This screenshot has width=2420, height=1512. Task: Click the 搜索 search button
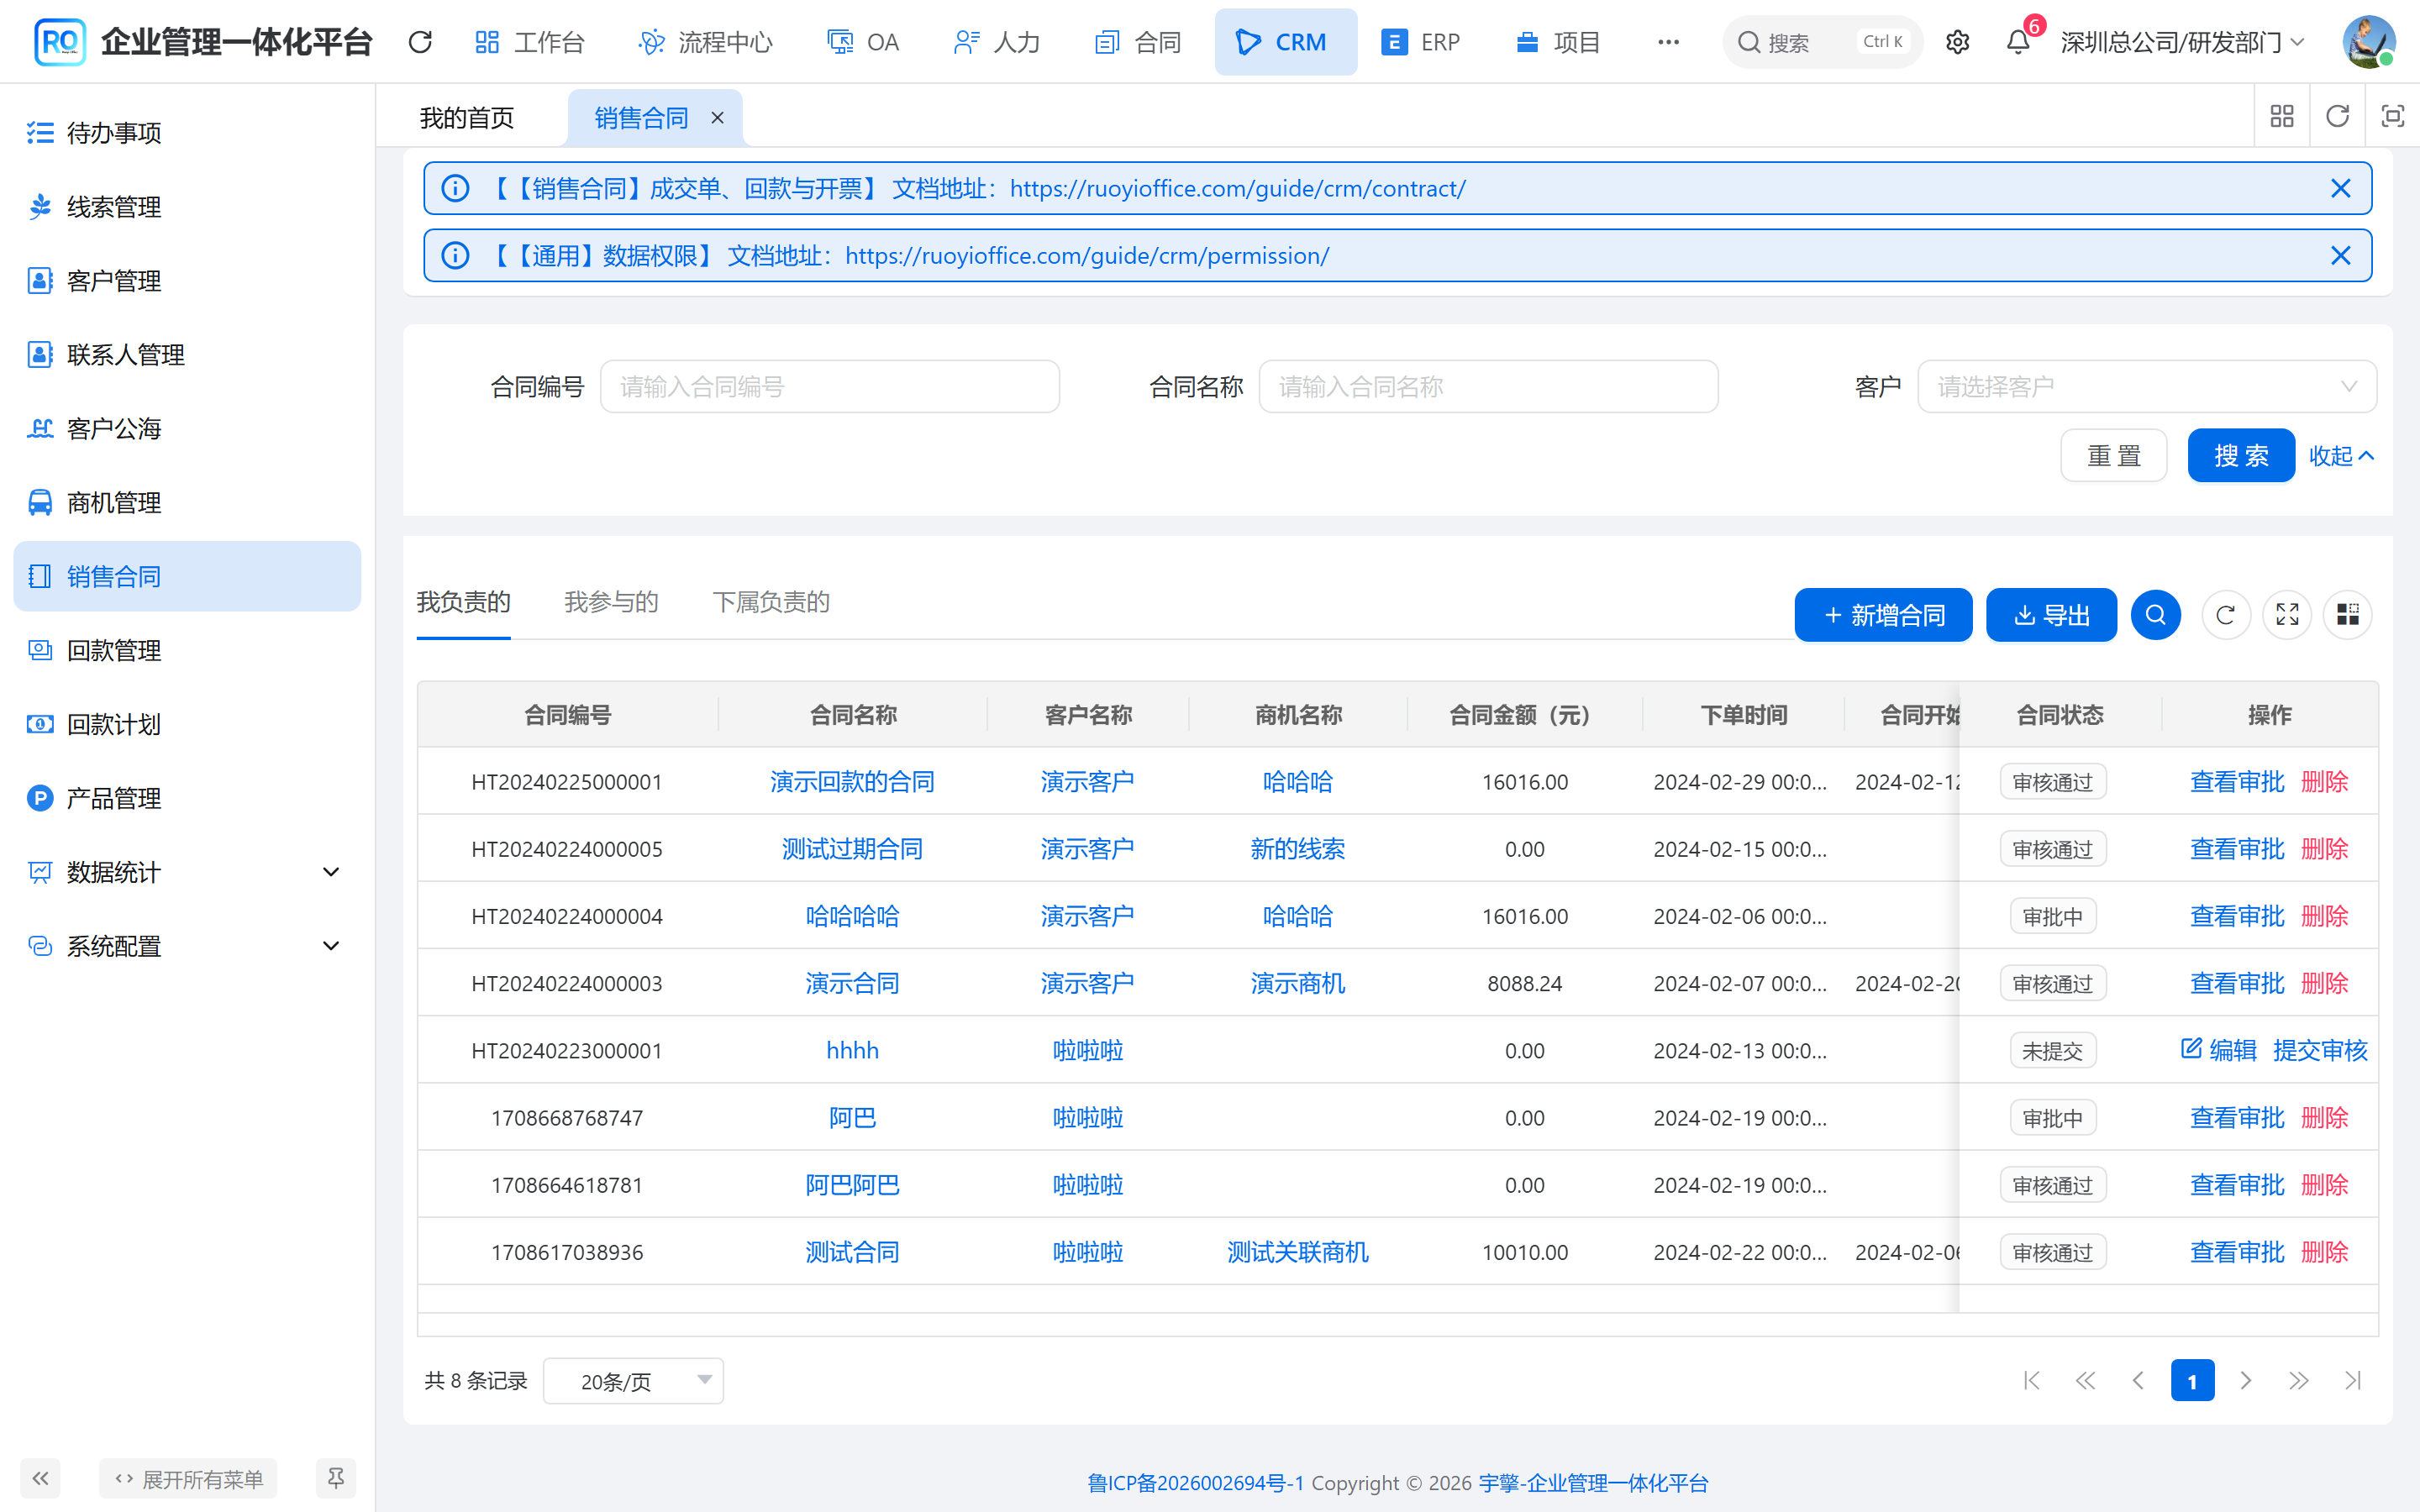pos(2241,456)
